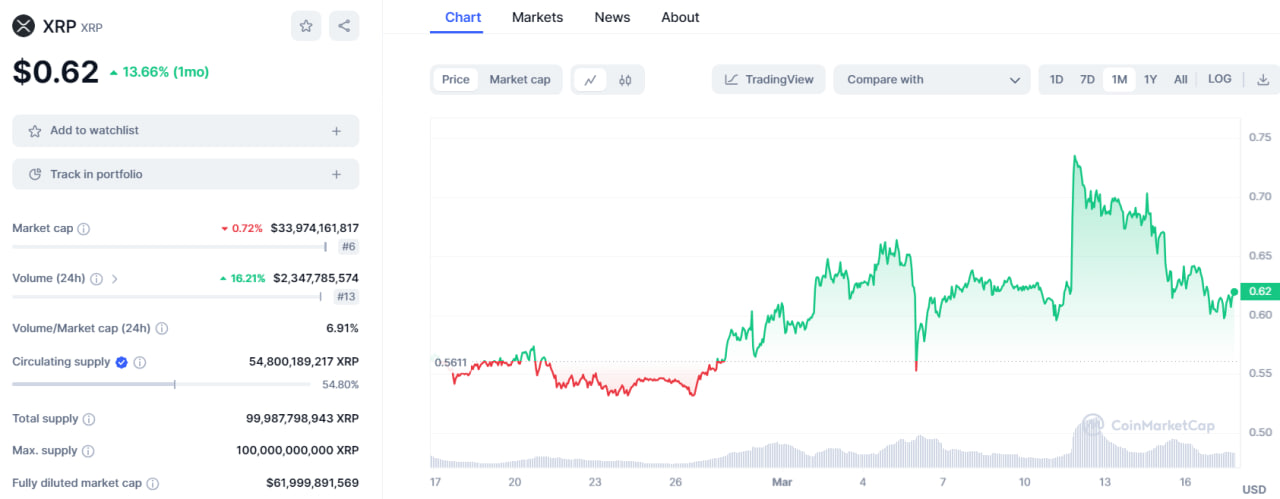Image resolution: width=1280 pixels, height=499 pixels.
Task: Click plus icon on Add to watchlist
Action: pyautogui.click(x=336, y=131)
